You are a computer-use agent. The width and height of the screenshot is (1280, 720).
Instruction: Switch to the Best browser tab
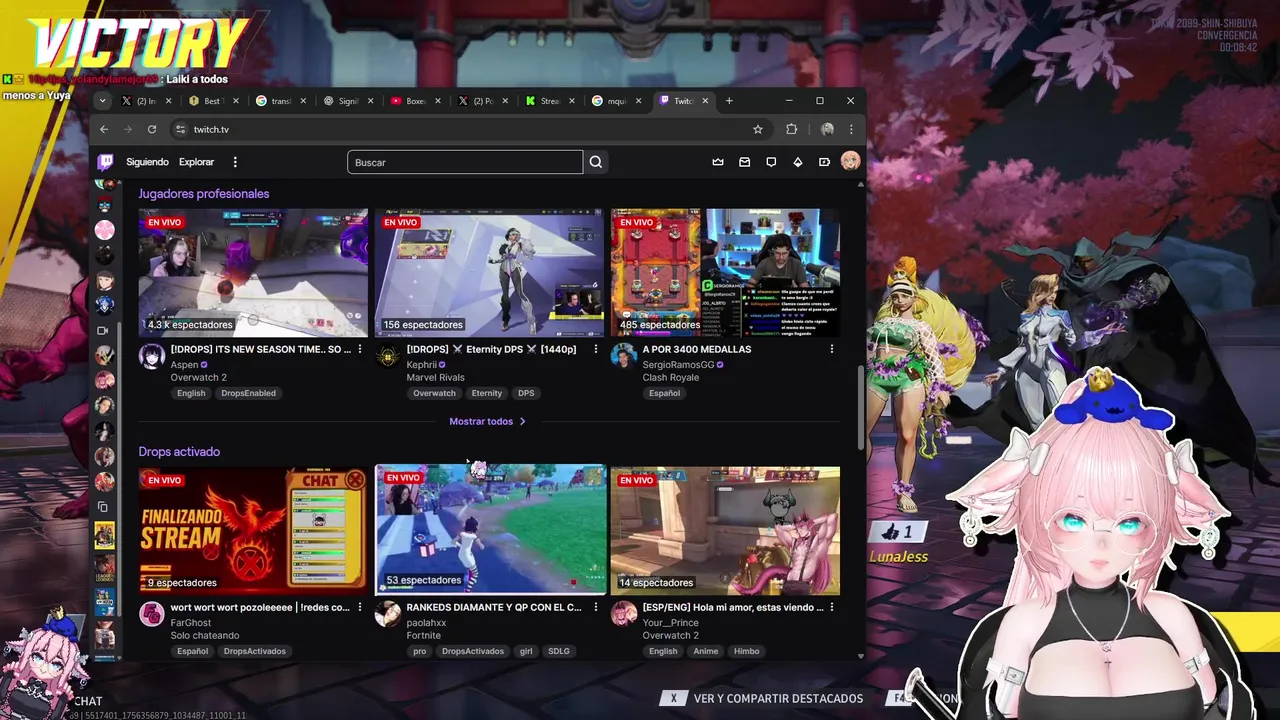tap(212, 101)
